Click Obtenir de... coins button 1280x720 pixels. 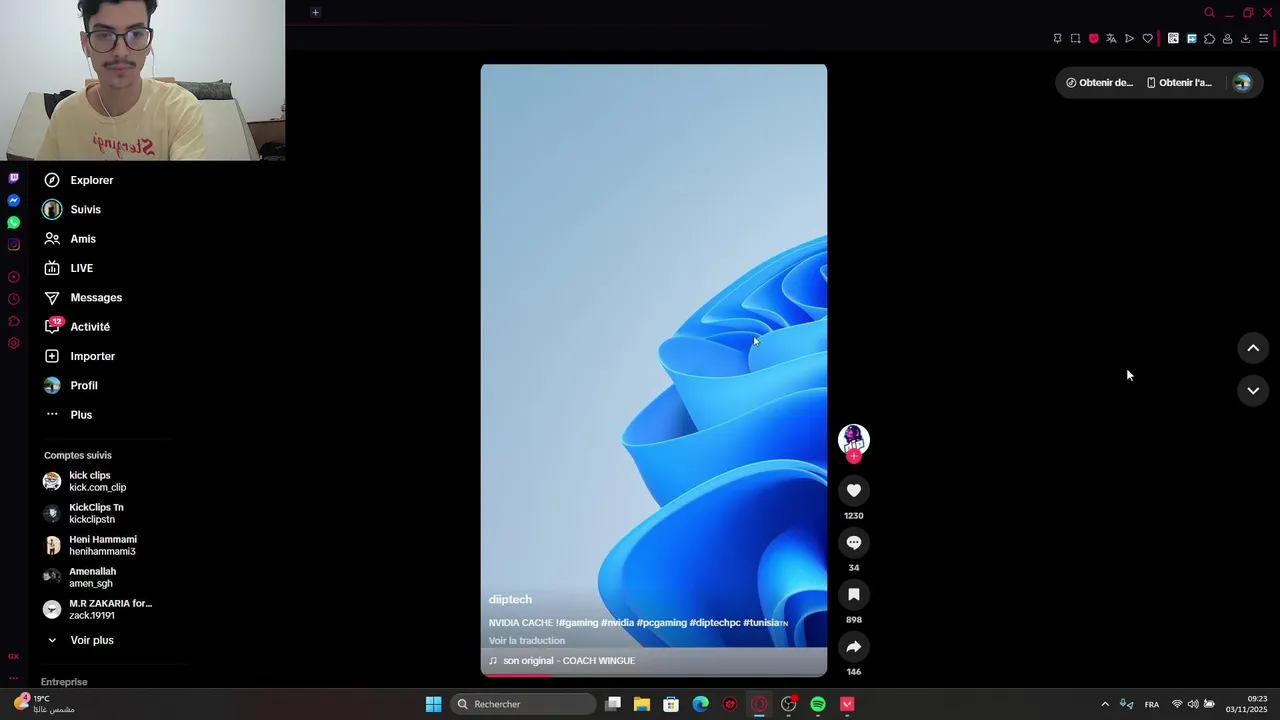pyautogui.click(x=1099, y=83)
